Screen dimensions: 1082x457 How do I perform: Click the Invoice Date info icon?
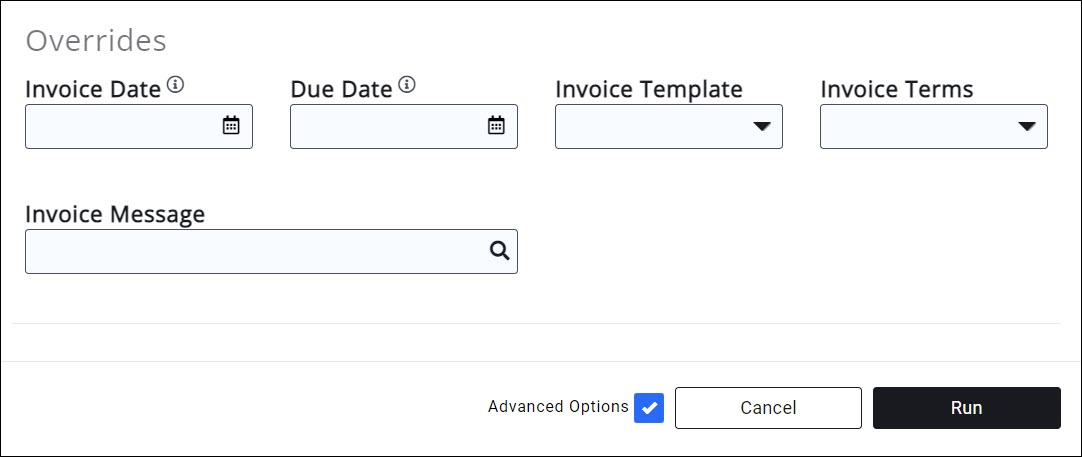pos(175,85)
